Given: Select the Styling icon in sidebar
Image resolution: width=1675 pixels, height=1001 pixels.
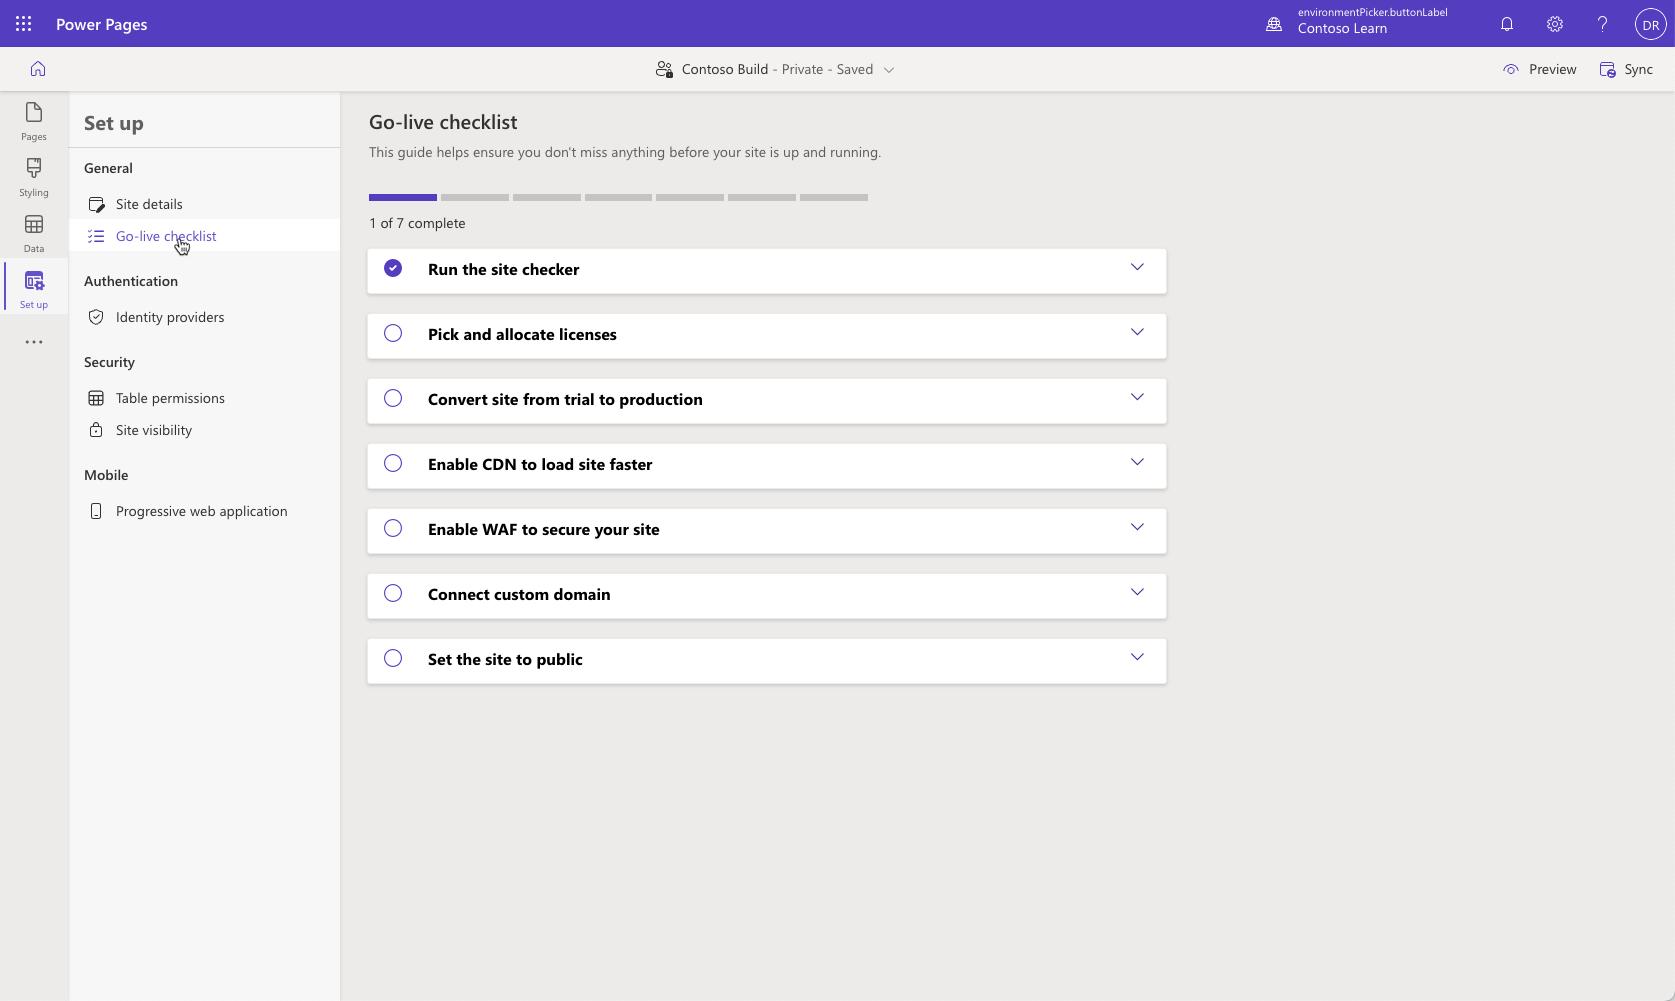Looking at the screenshot, I should (x=33, y=177).
